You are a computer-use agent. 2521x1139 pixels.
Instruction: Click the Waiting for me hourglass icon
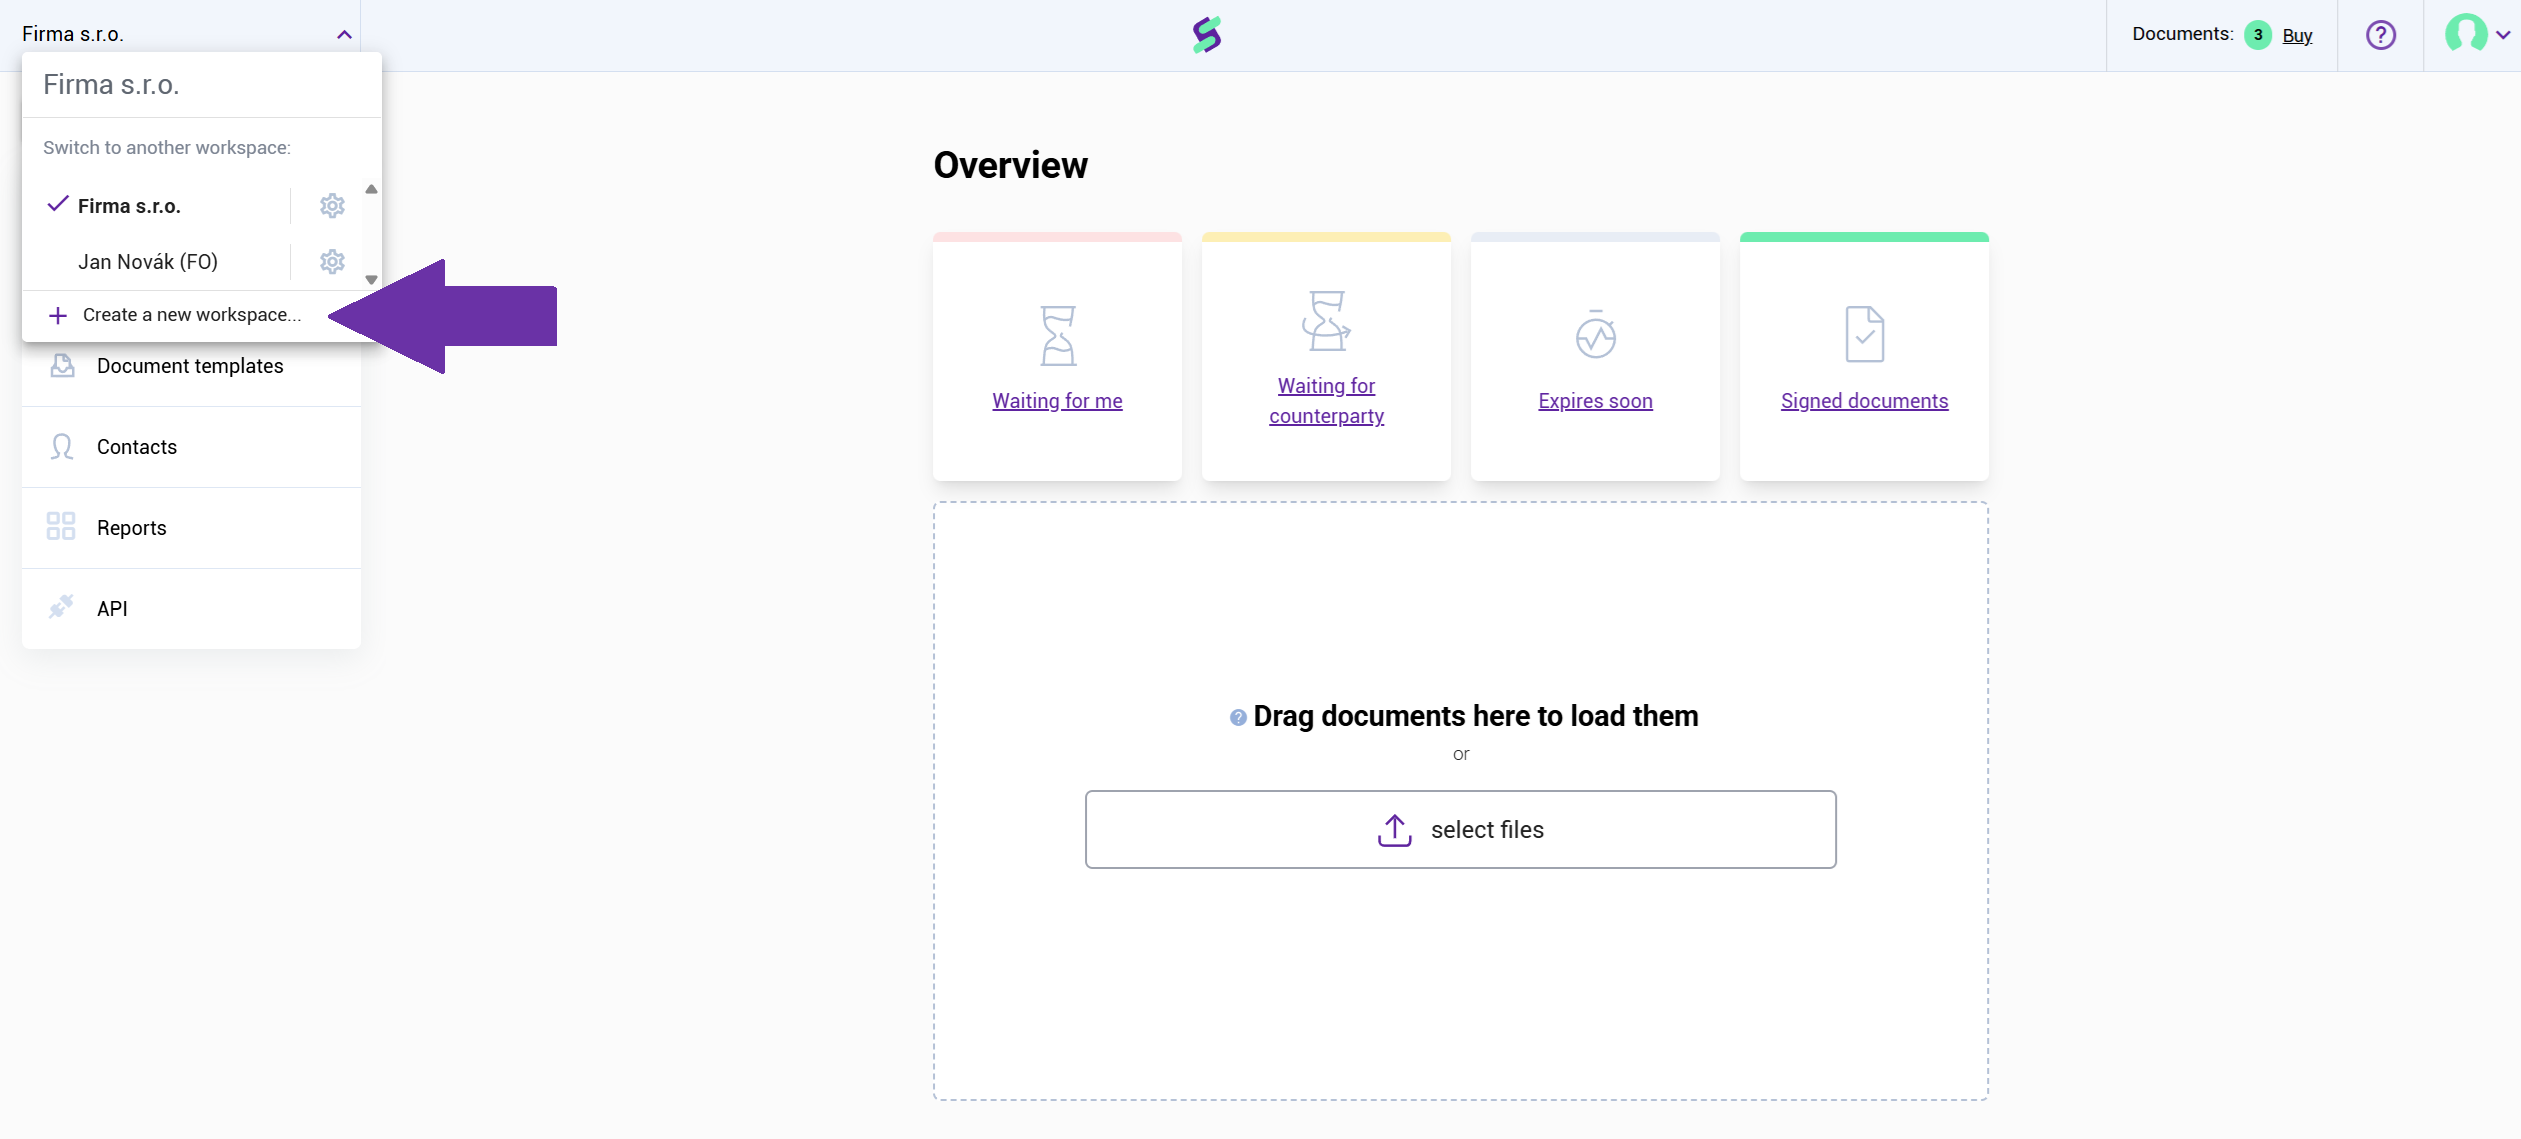coord(1057,336)
